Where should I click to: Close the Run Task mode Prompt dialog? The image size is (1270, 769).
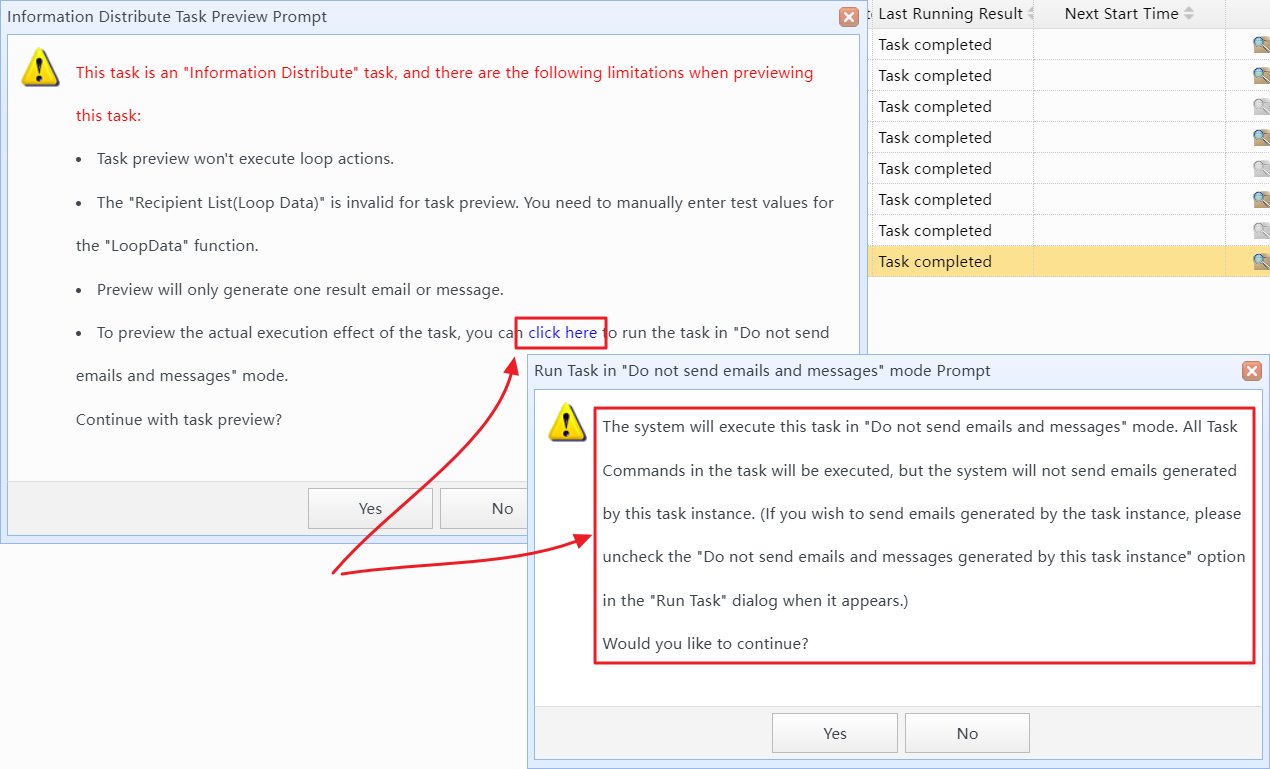[1251, 371]
